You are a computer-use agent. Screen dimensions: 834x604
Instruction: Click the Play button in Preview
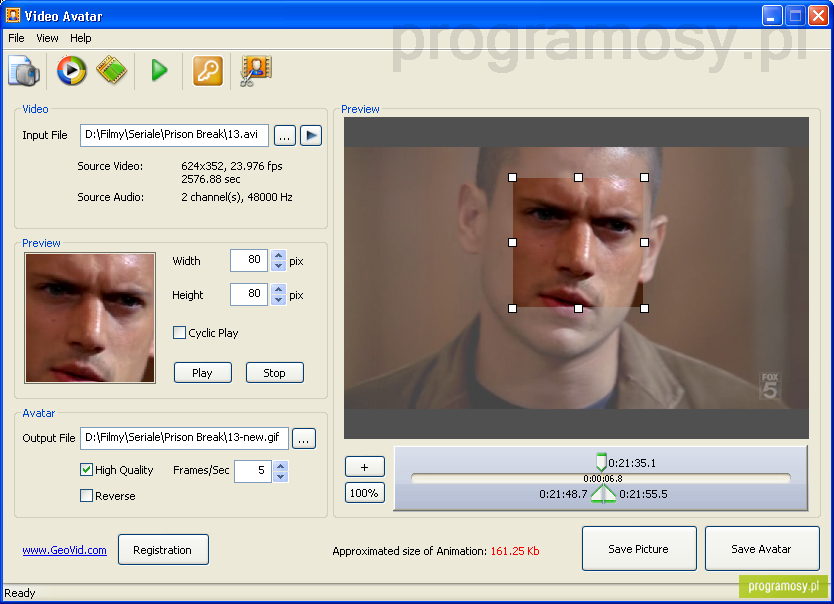click(x=203, y=373)
